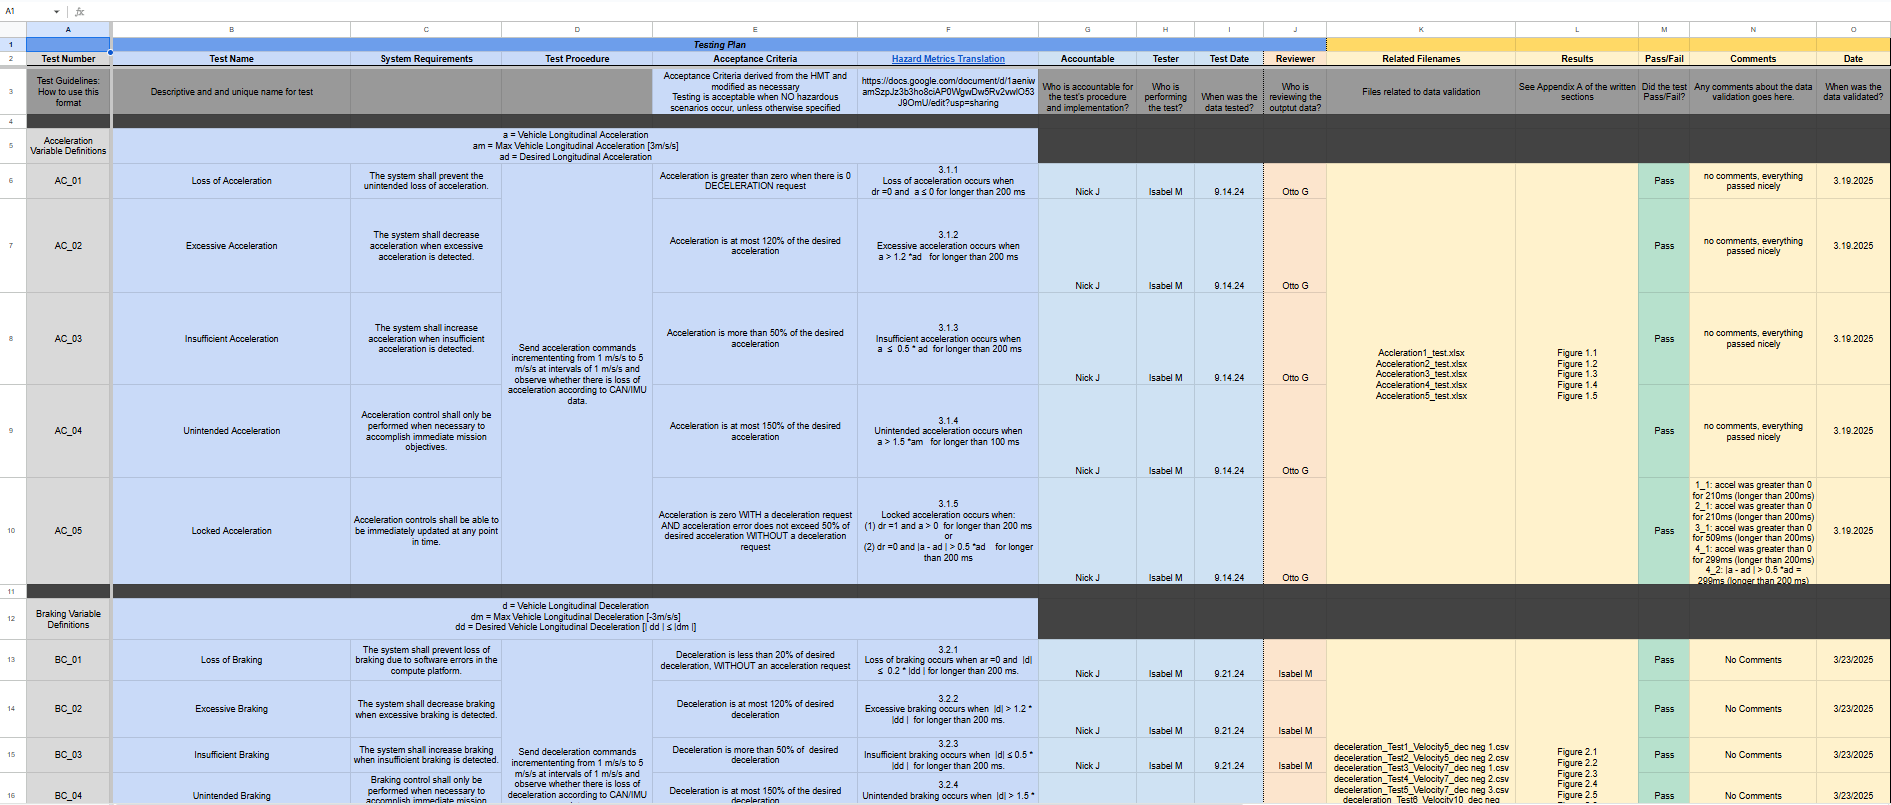
Task: Click the Acceleration Variable Definitions cell
Action: point(68,146)
